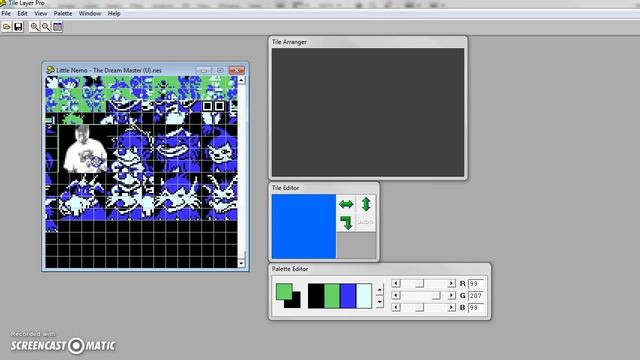This screenshot has width=640, height=360.
Task: Open the File menu
Action: click(x=6, y=13)
